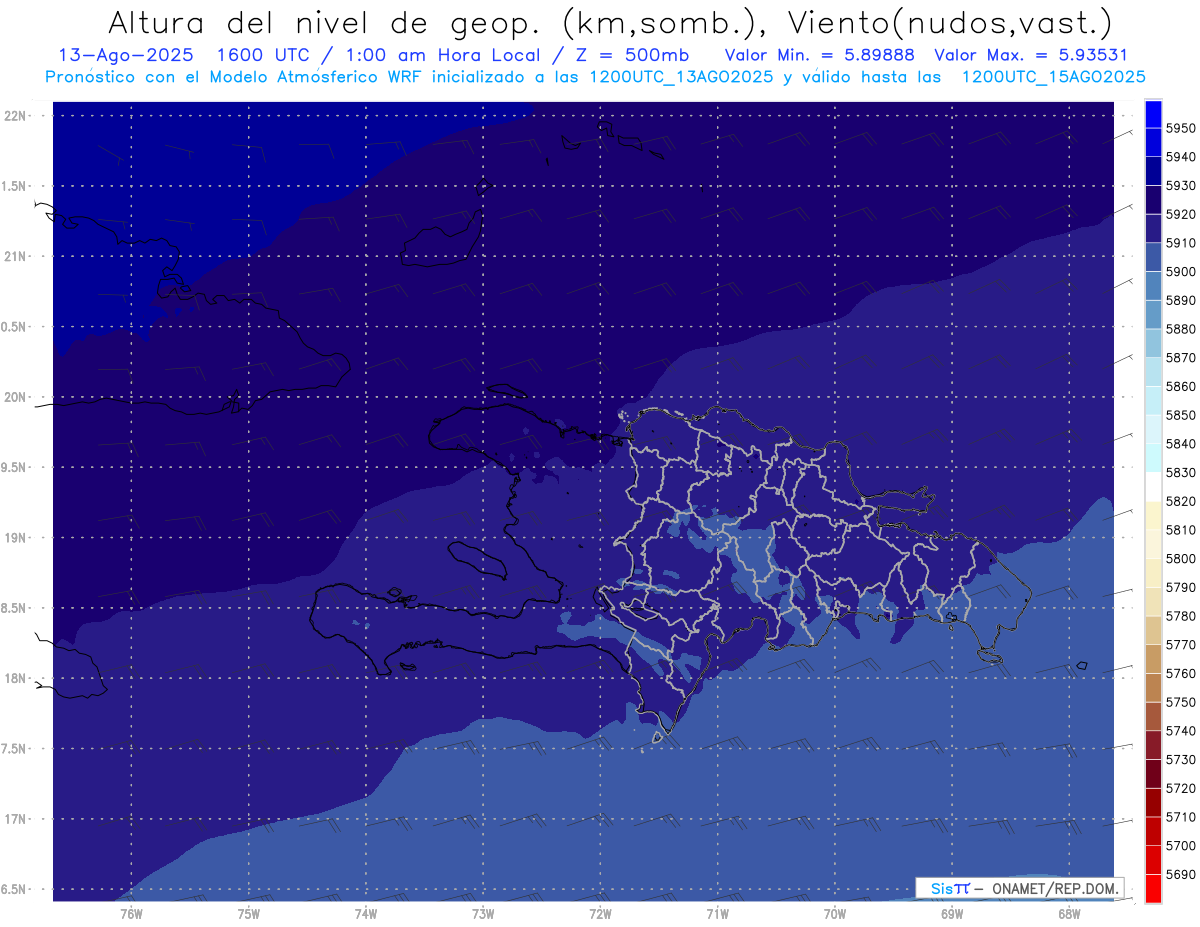Click the latitude label '17N'
The width and height of the screenshot is (1200, 927).
pos(15,819)
